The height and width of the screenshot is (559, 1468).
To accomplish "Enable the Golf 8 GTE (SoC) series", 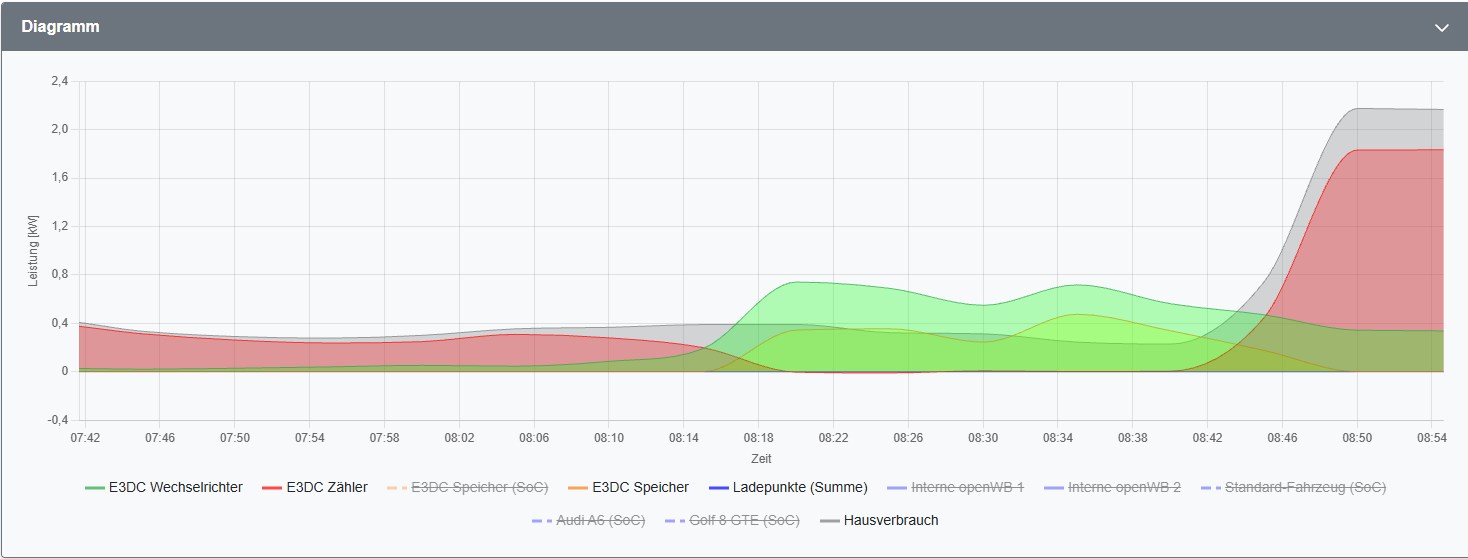I will tap(732, 521).
